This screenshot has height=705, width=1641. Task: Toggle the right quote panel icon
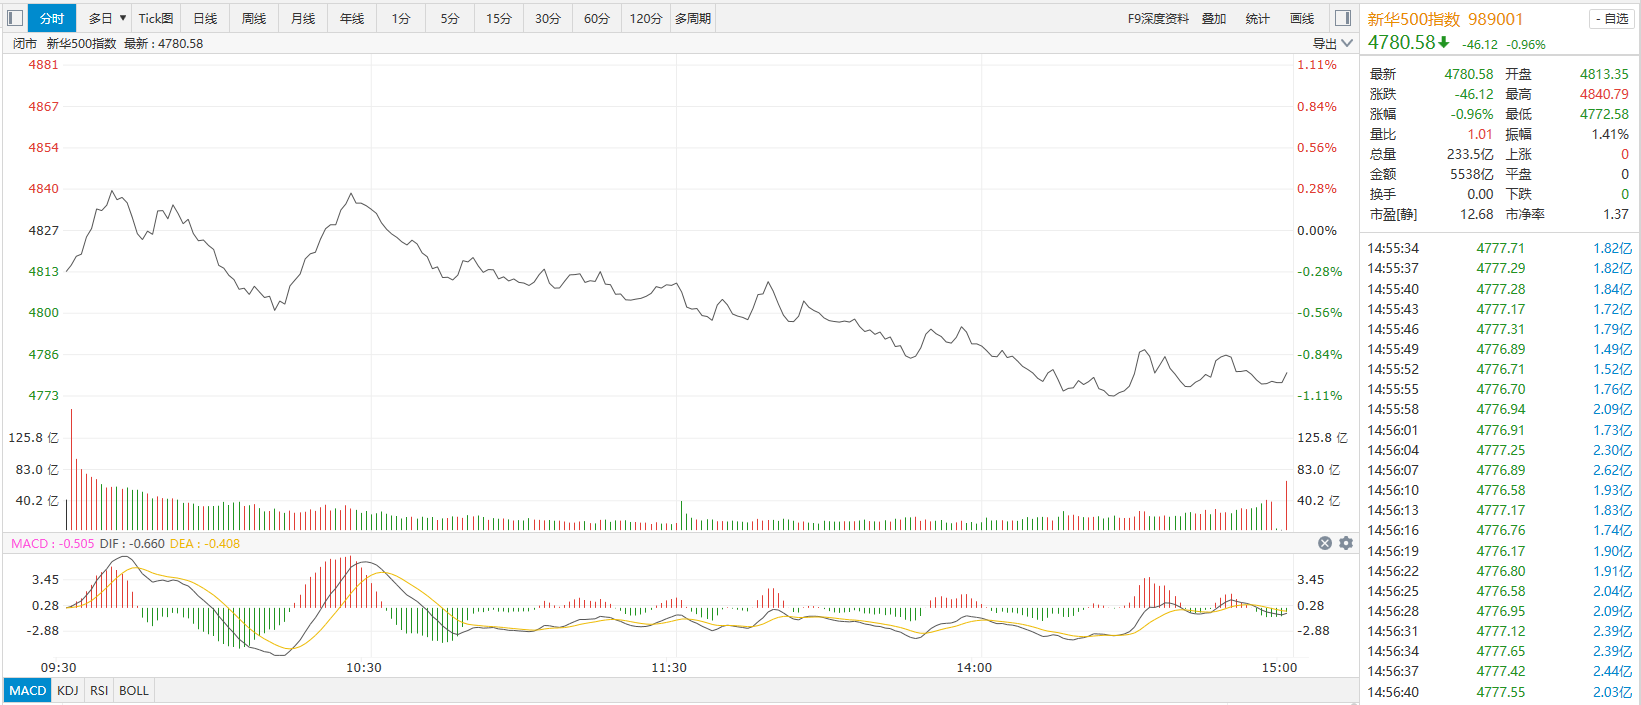(1343, 18)
